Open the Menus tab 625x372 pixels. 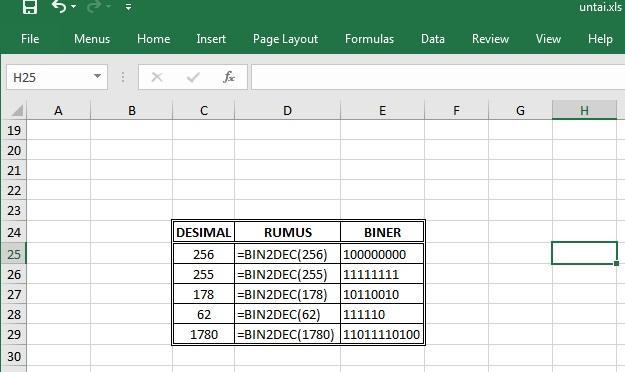[92, 39]
